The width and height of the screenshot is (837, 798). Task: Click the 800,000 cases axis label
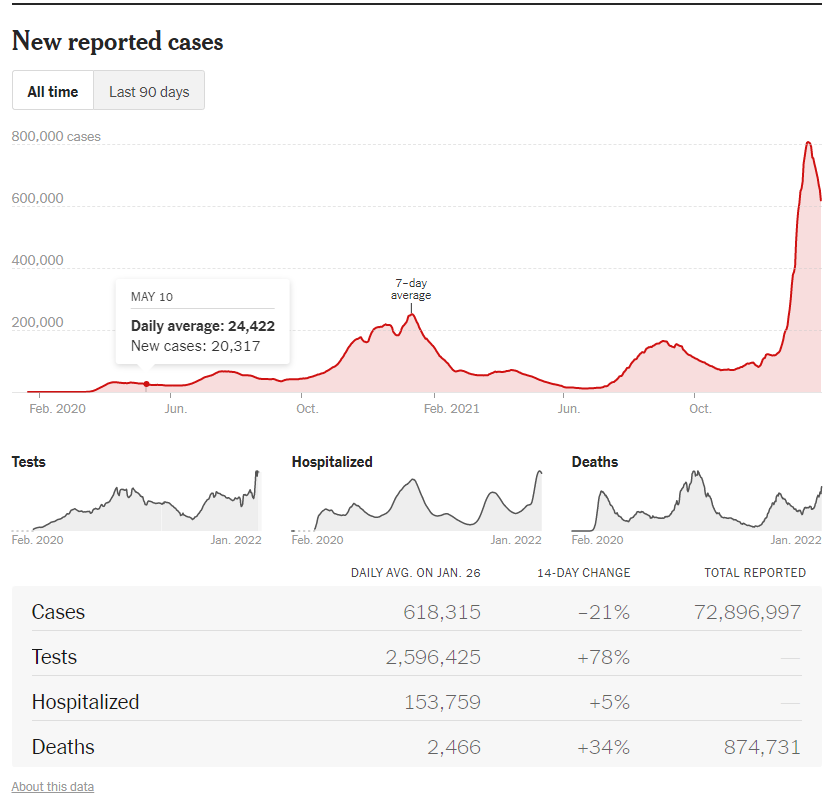(x=56, y=136)
